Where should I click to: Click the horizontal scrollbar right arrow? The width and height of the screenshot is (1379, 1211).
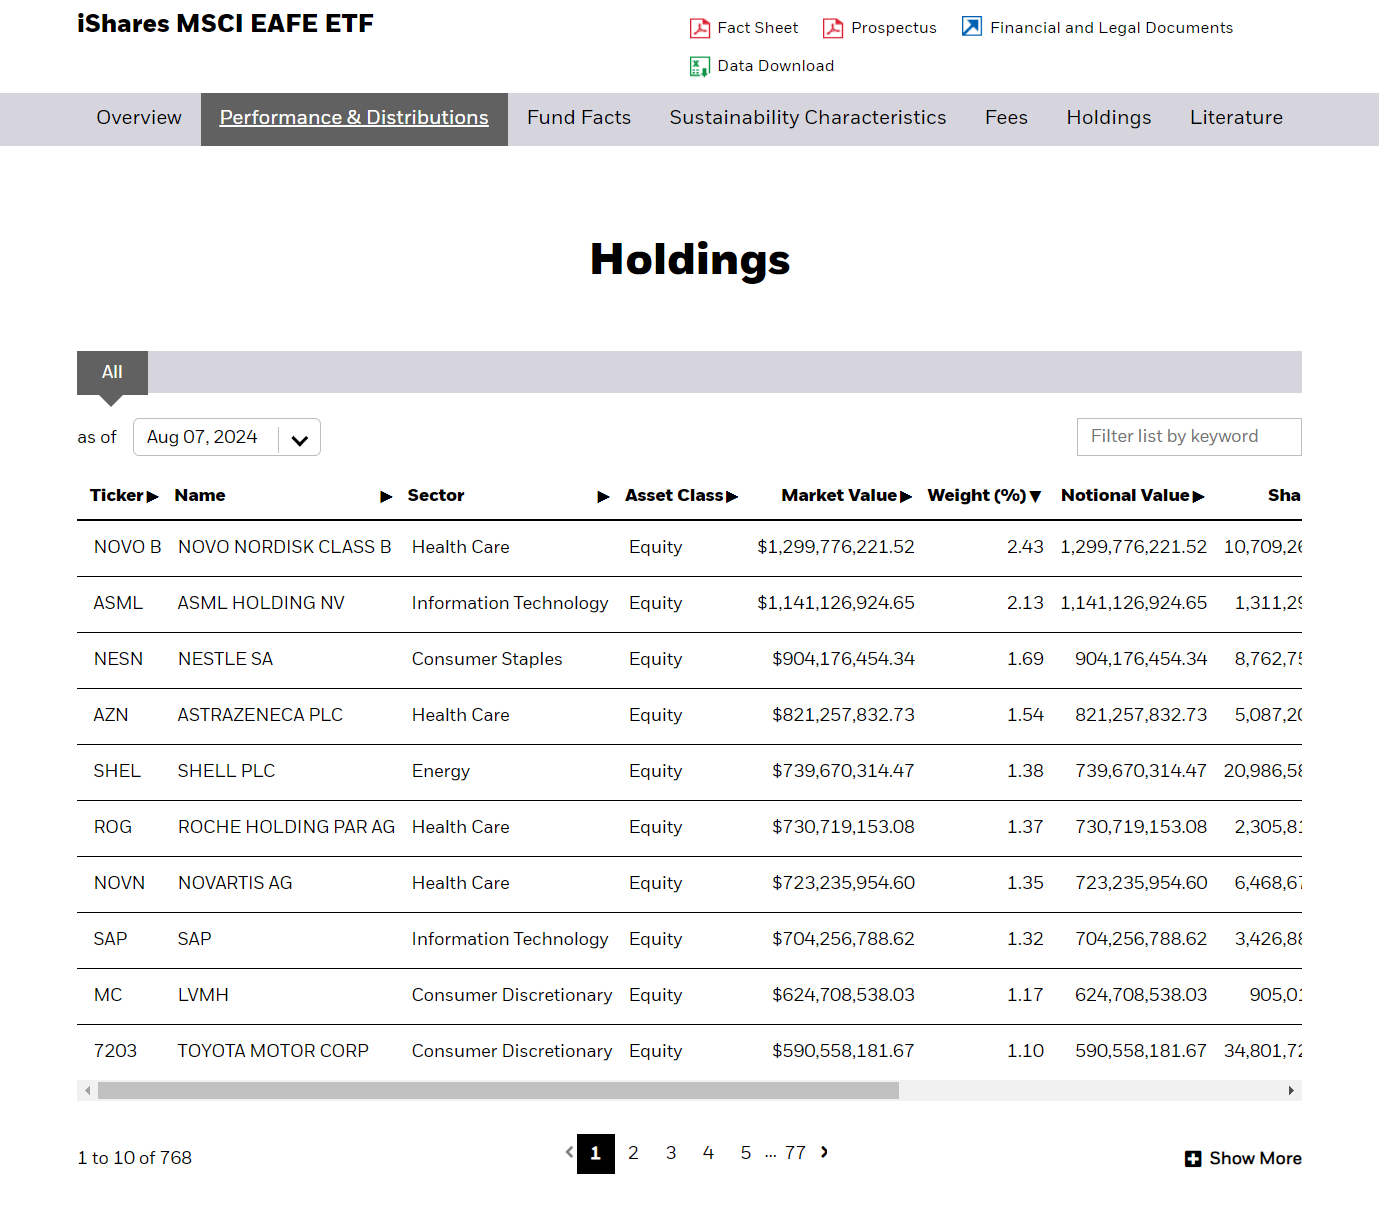coord(1291,1091)
